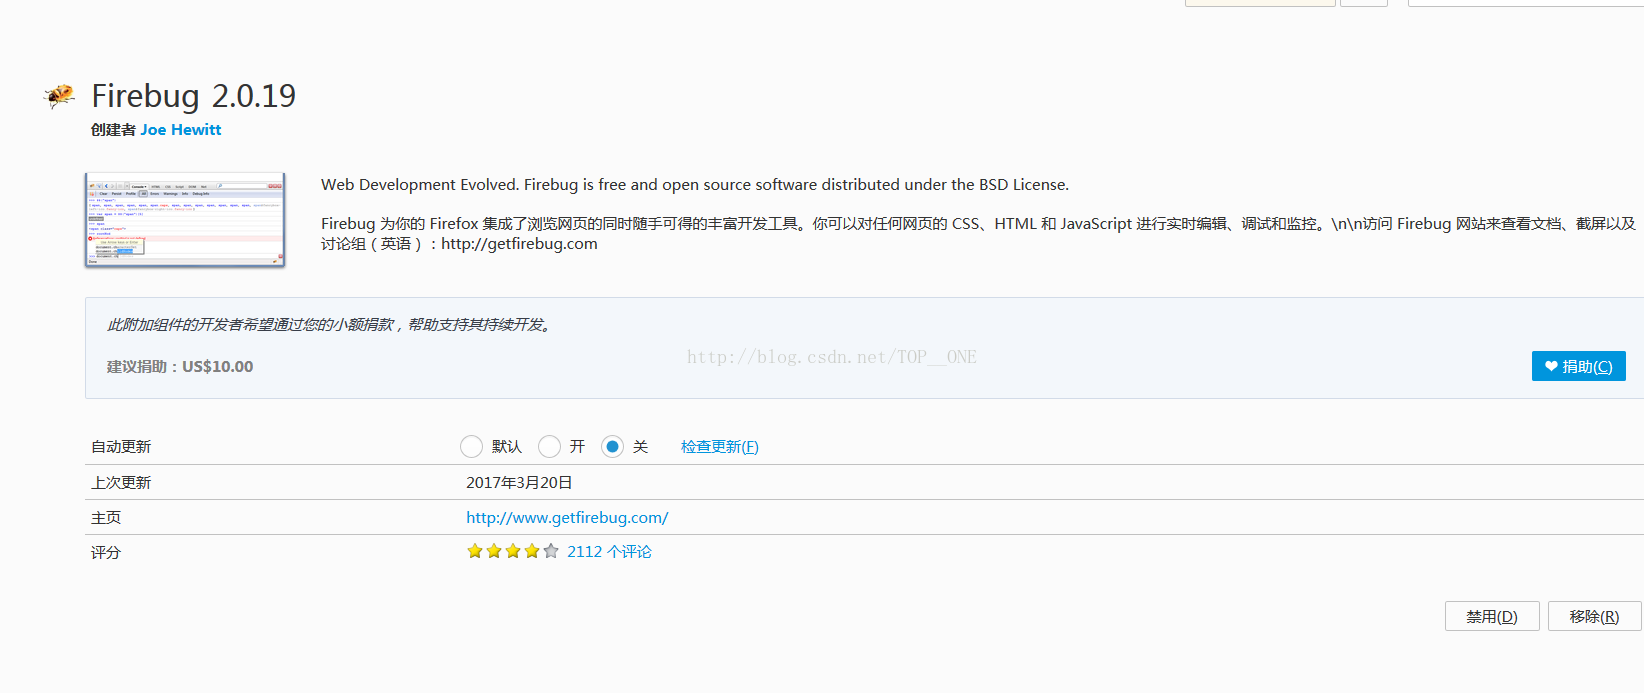Image resolution: width=1644 pixels, height=693 pixels.
Task: Click the 移除(R) remove button
Action: point(1594,616)
